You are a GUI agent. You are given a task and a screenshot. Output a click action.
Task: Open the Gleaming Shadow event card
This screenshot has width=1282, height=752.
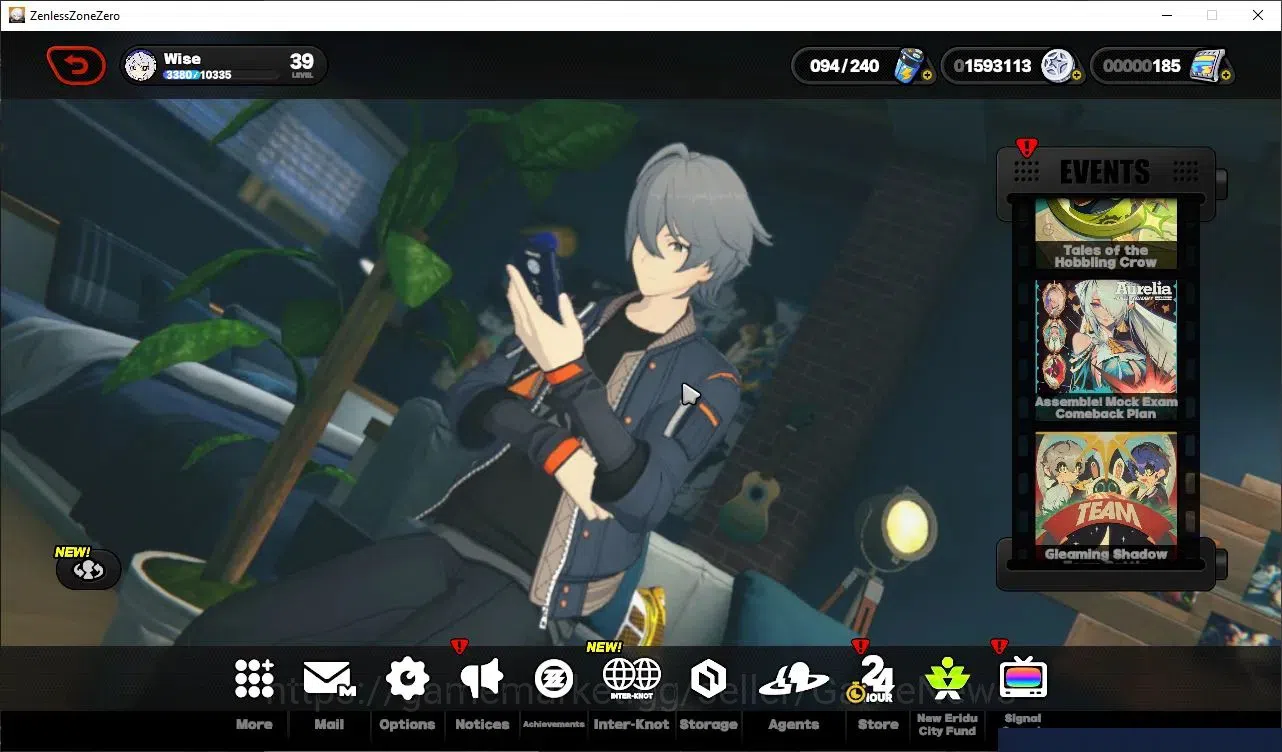pos(1106,497)
